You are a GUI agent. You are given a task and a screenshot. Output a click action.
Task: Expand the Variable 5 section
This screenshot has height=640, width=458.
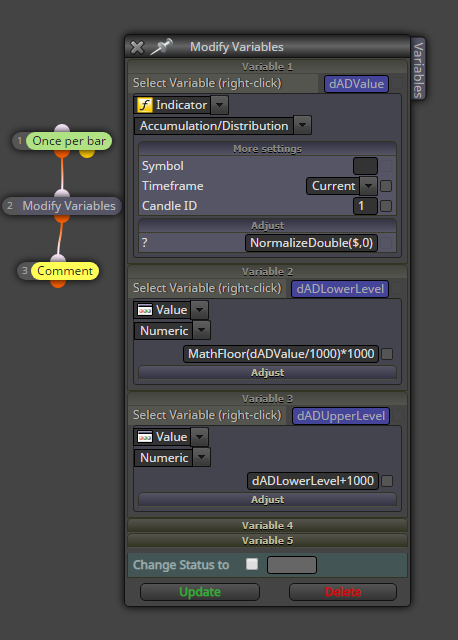coord(267,540)
